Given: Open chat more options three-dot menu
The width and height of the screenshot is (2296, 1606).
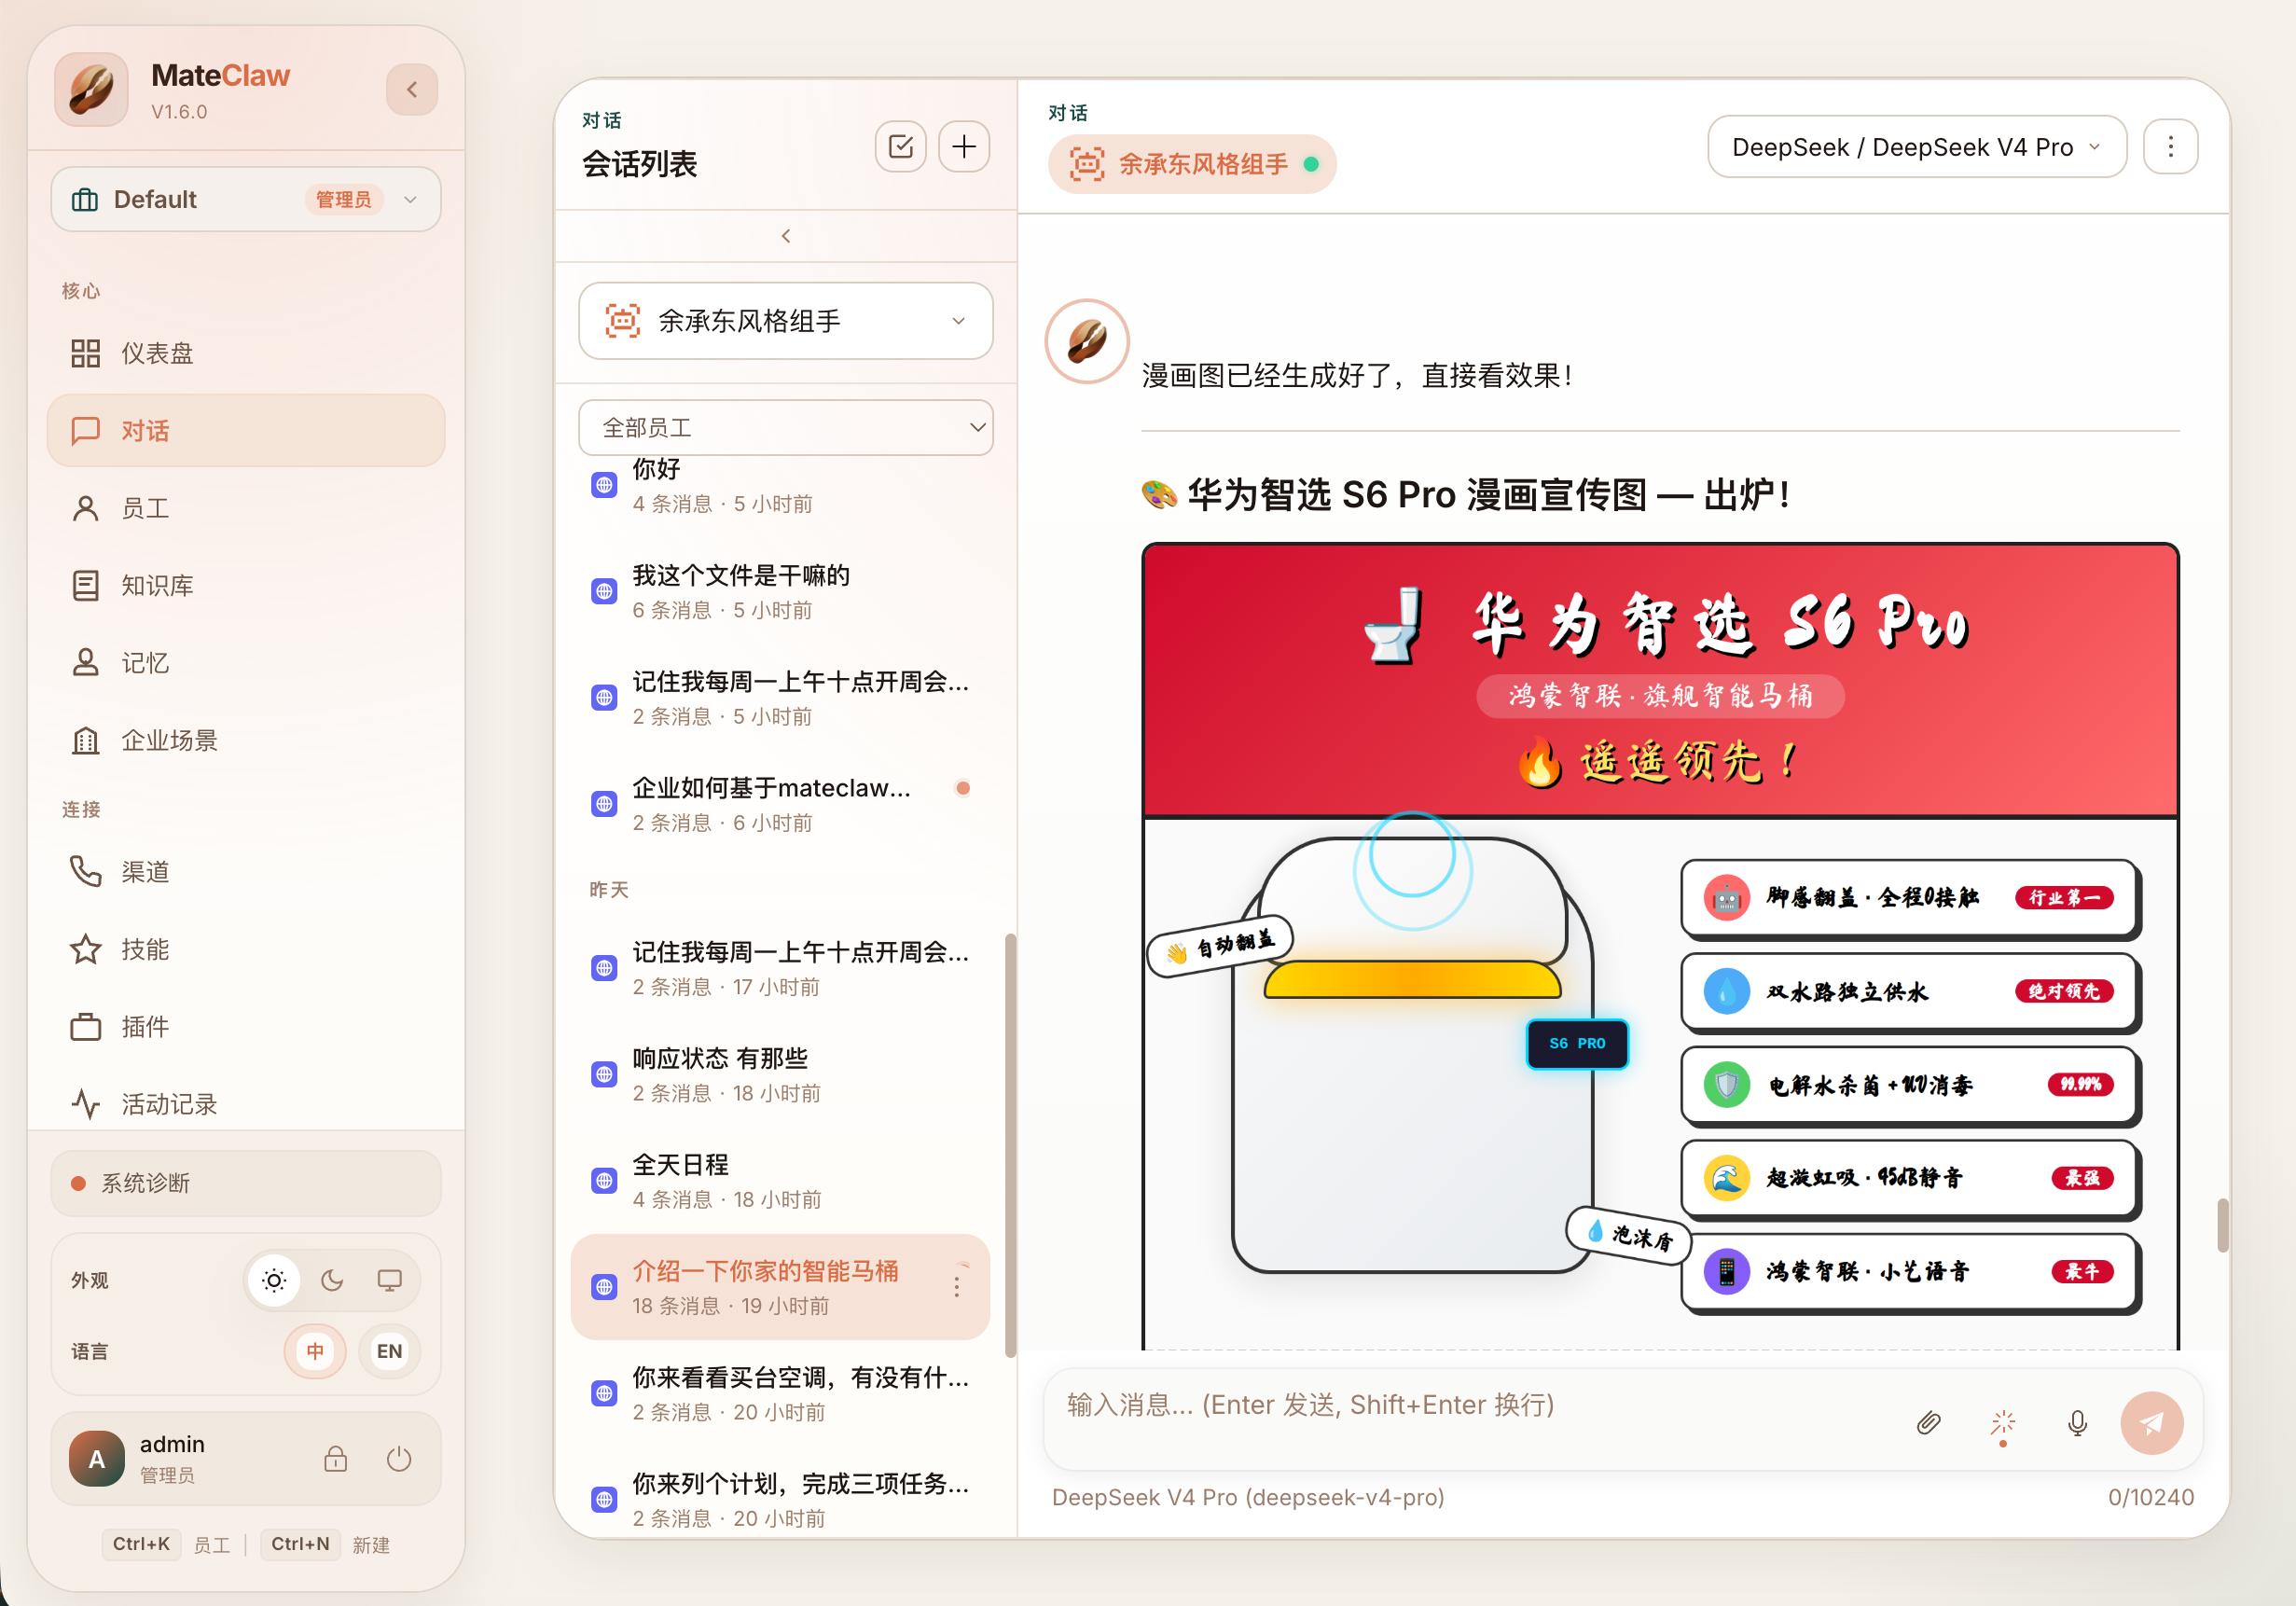Looking at the screenshot, I should point(2170,147).
